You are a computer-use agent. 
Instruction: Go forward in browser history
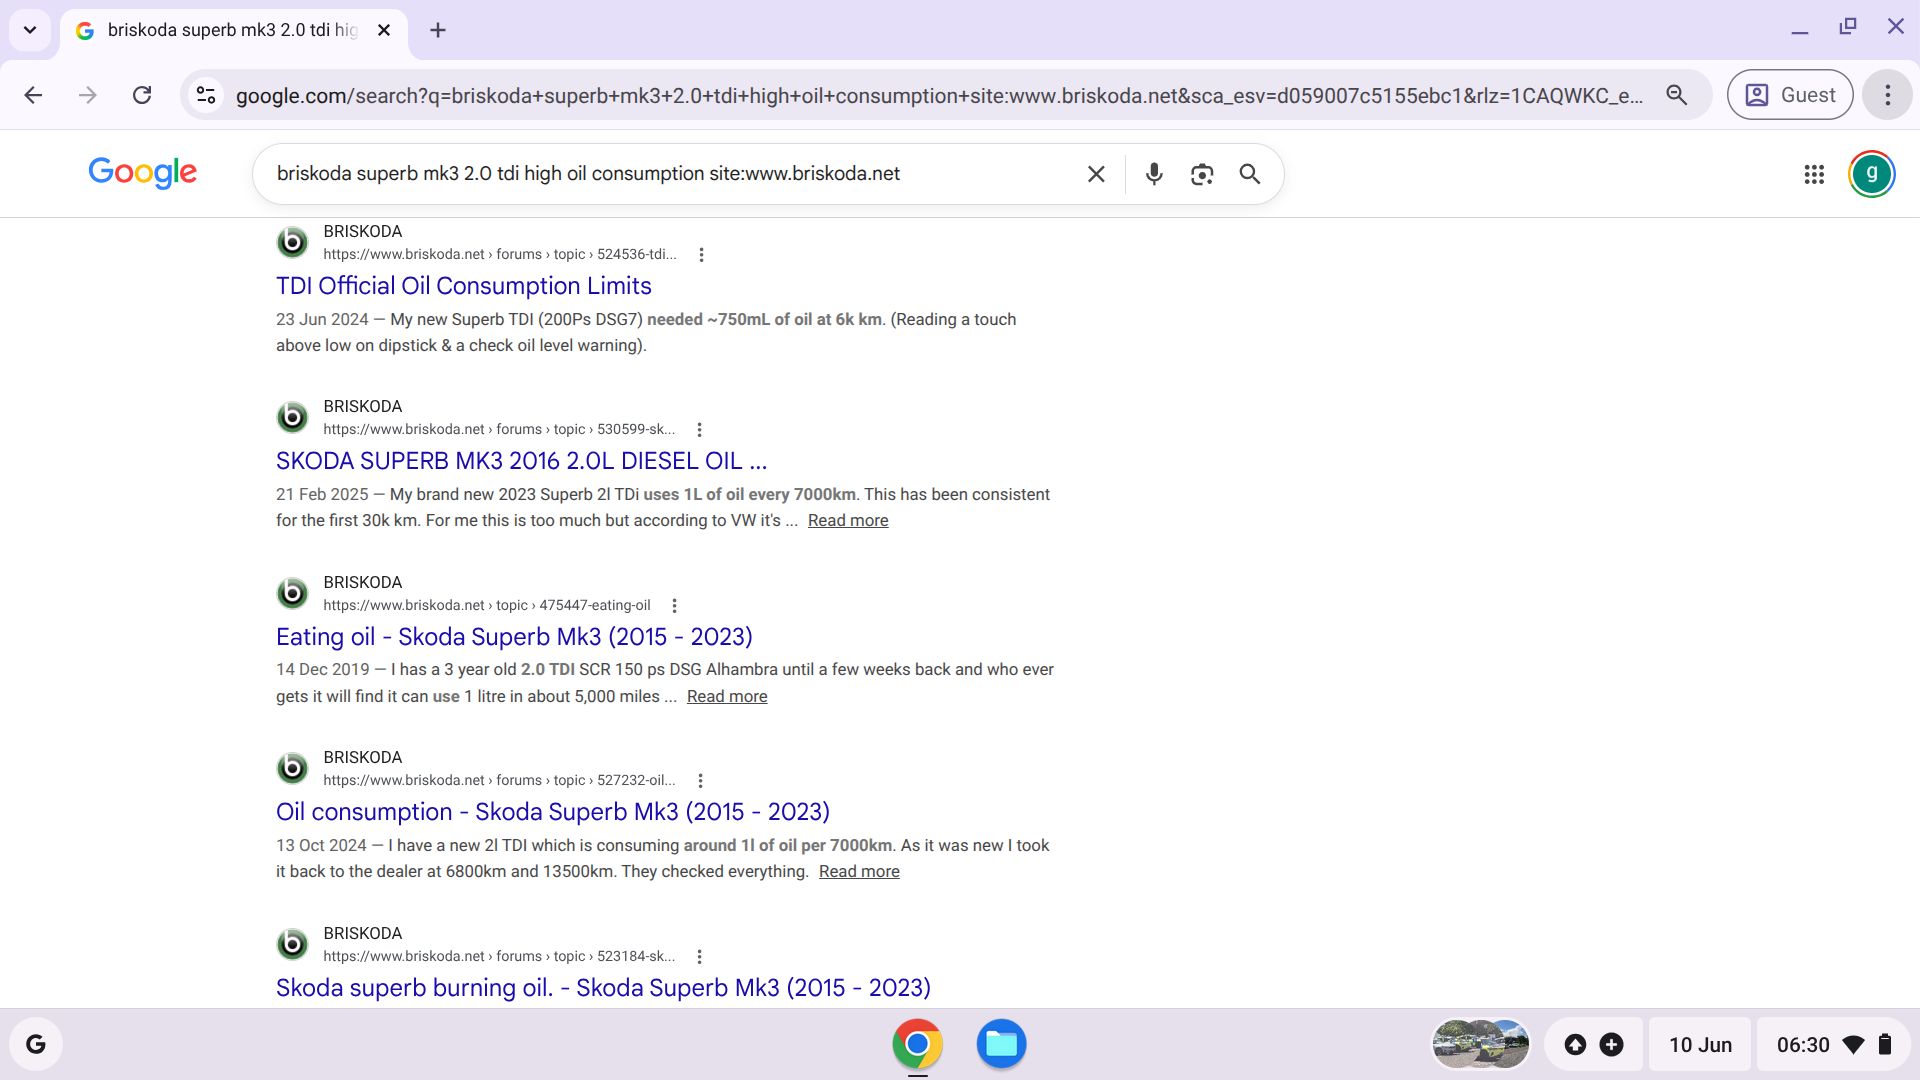point(88,95)
